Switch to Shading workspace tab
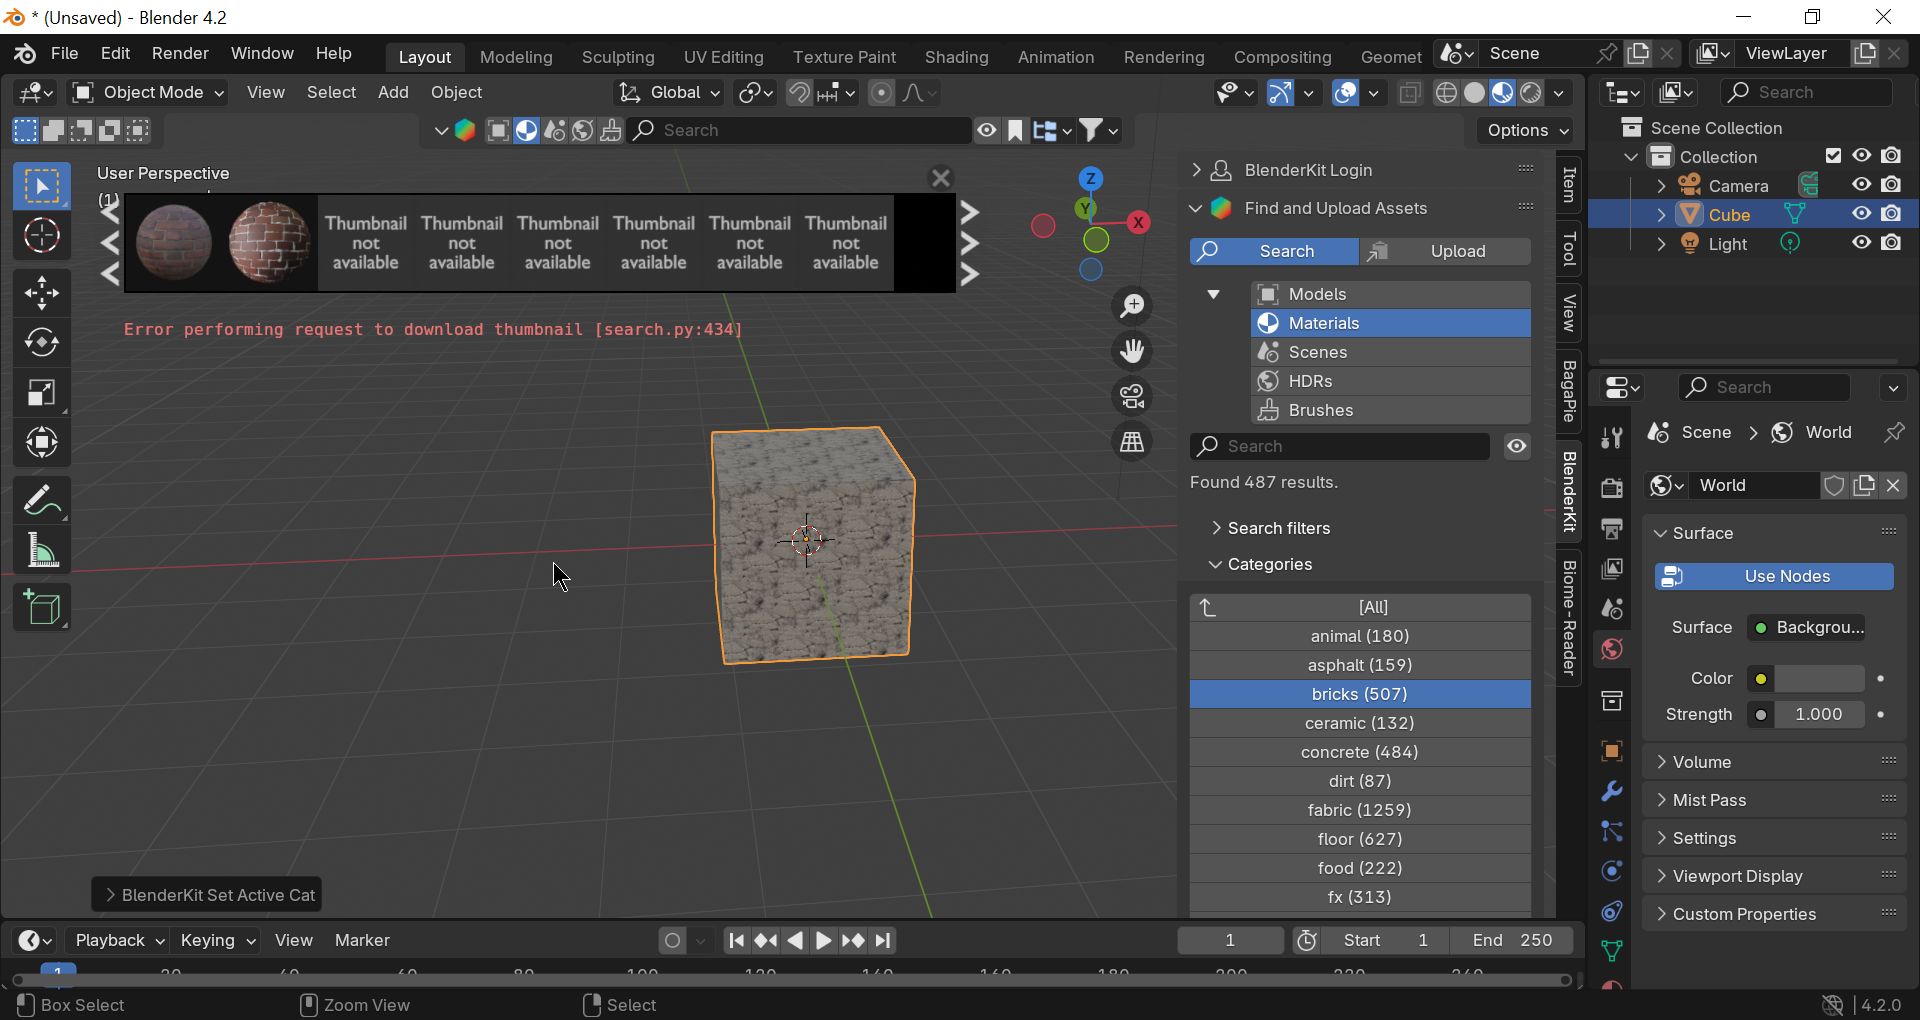1920x1020 pixels. pos(956,57)
